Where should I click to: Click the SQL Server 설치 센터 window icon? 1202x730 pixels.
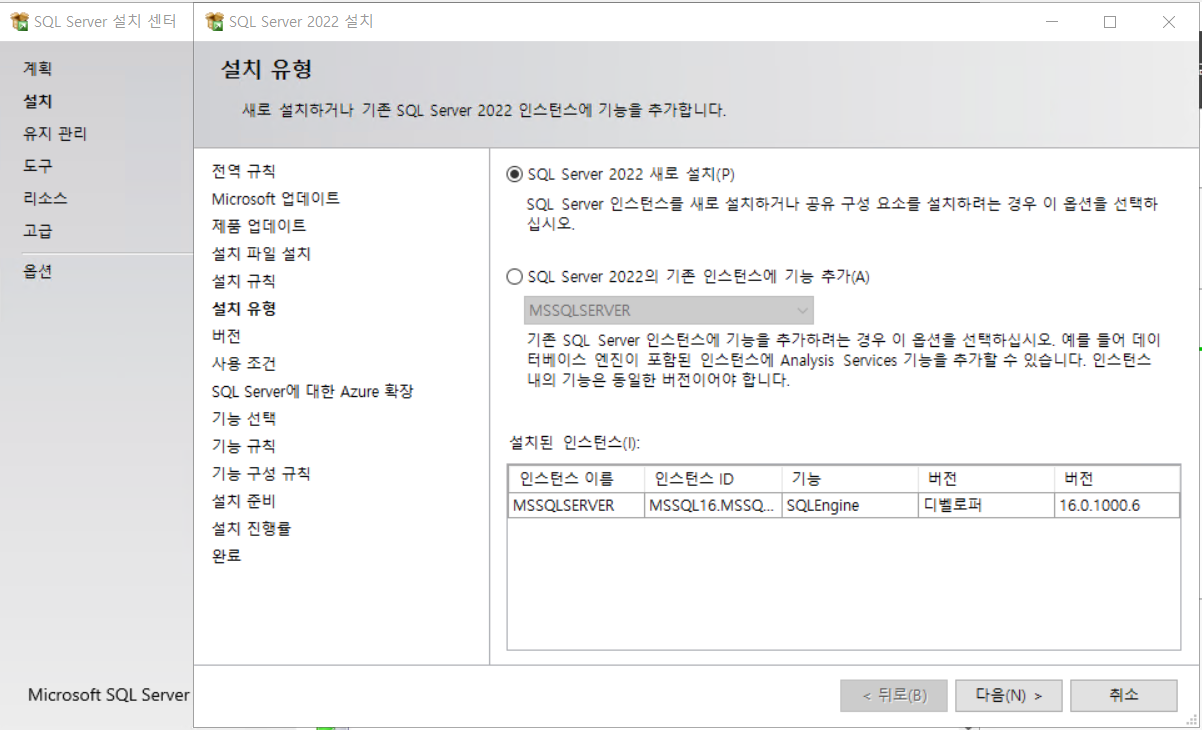coord(20,21)
